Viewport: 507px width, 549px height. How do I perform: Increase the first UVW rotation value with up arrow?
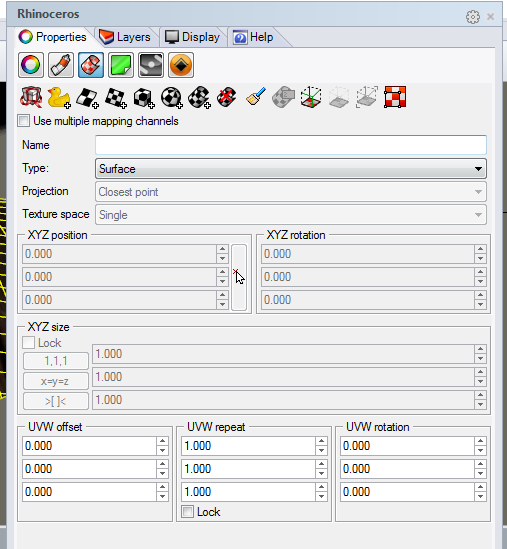click(x=480, y=441)
